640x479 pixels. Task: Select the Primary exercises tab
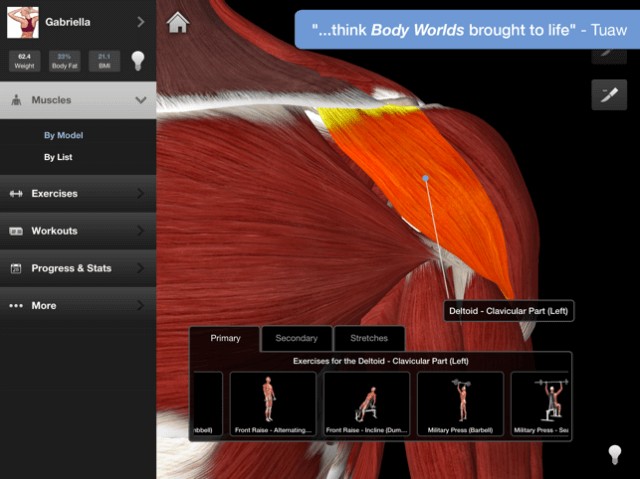tap(225, 339)
